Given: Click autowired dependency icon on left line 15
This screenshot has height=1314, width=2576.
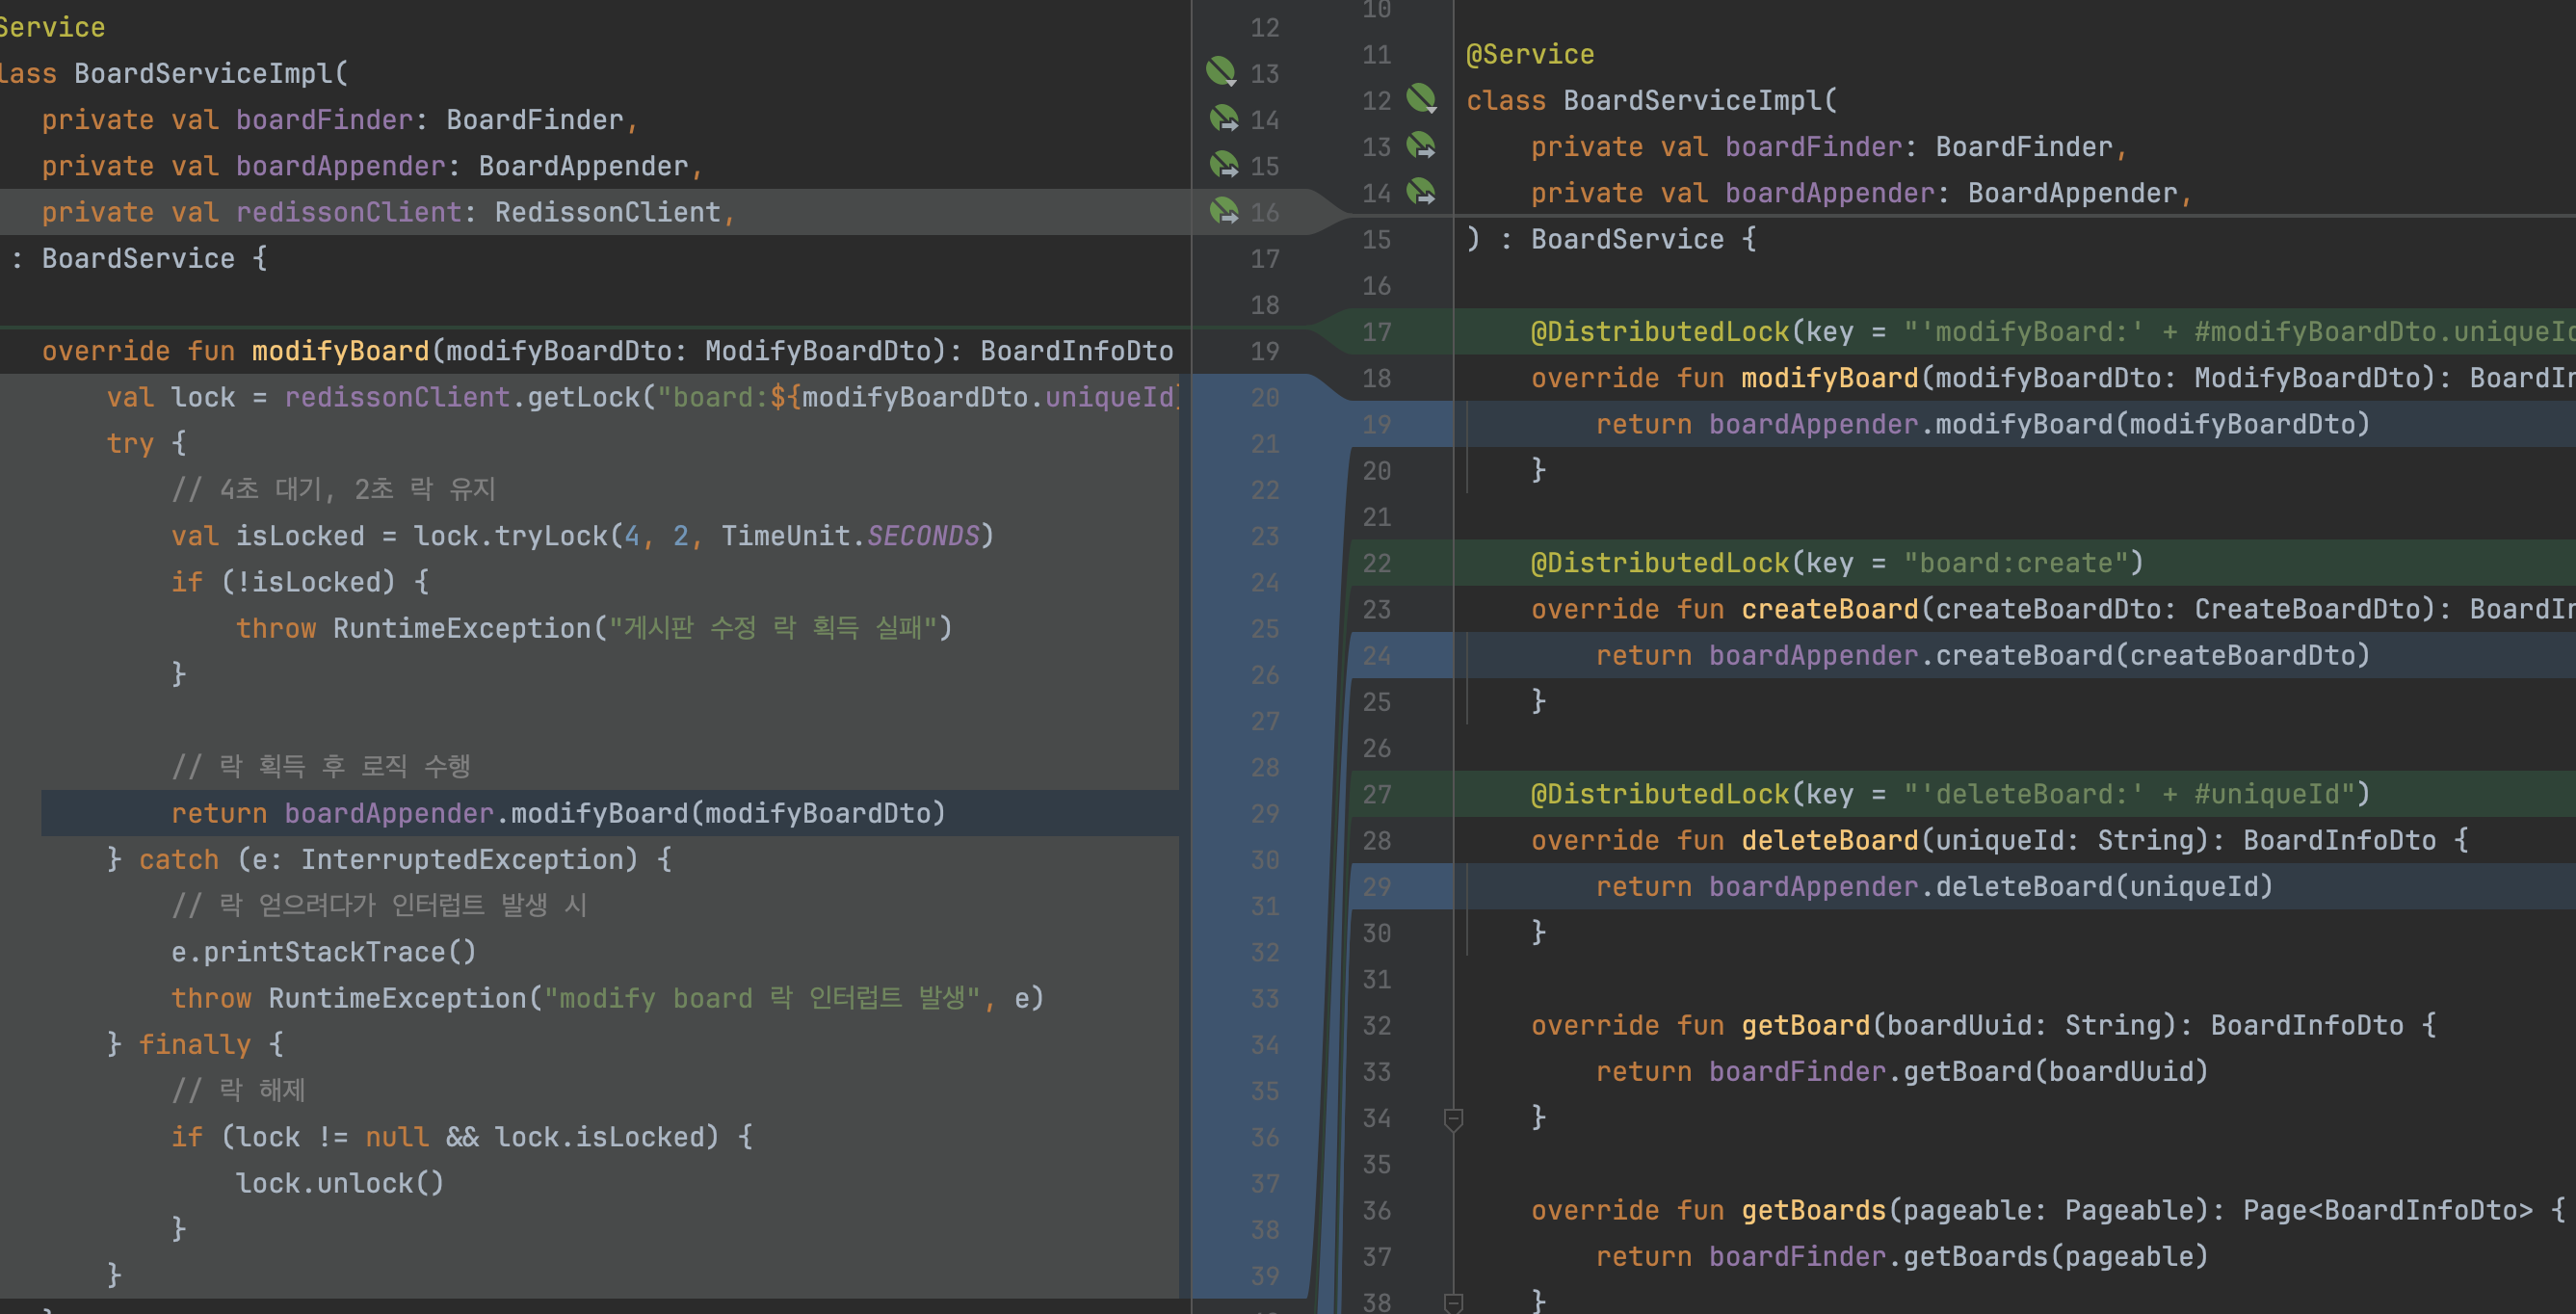Looking at the screenshot, I should point(1223,165).
